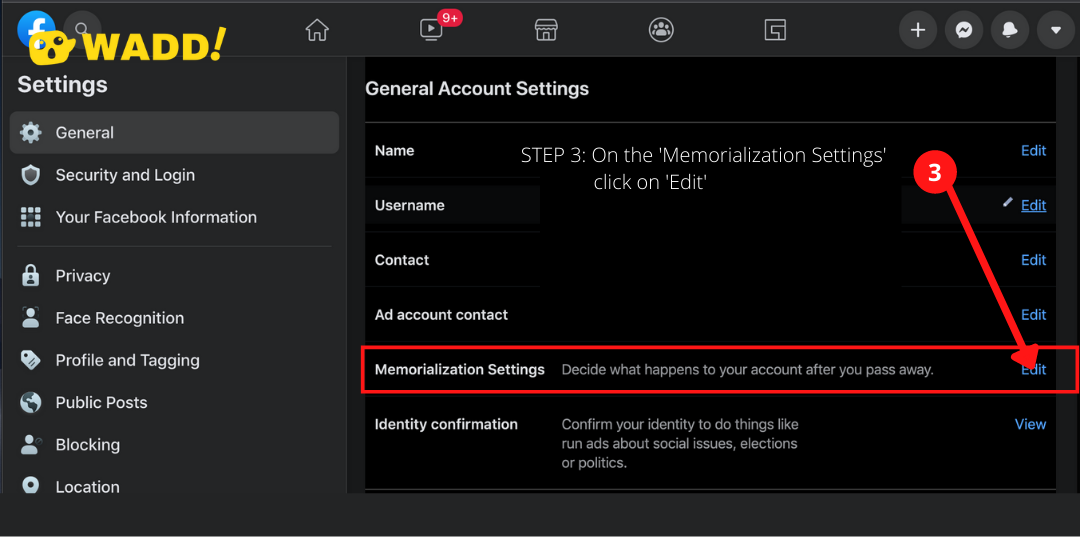Click the Contact row label

402,260
